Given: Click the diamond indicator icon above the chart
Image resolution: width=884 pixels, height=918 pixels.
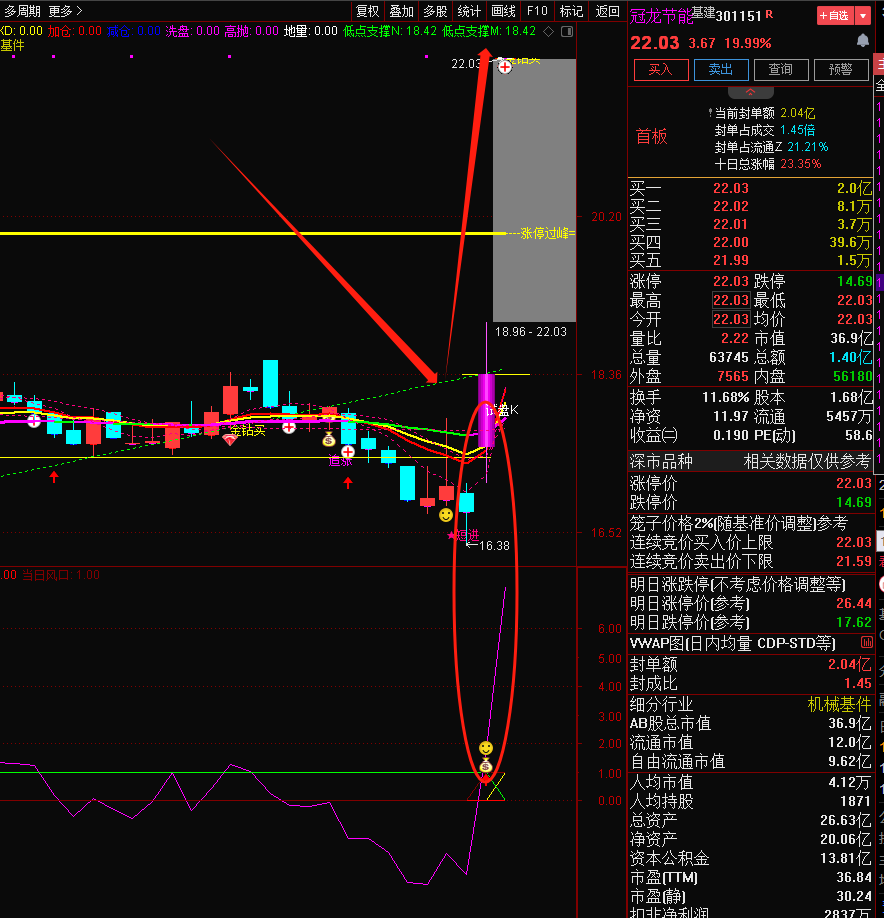Looking at the screenshot, I should (x=549, y=32).
